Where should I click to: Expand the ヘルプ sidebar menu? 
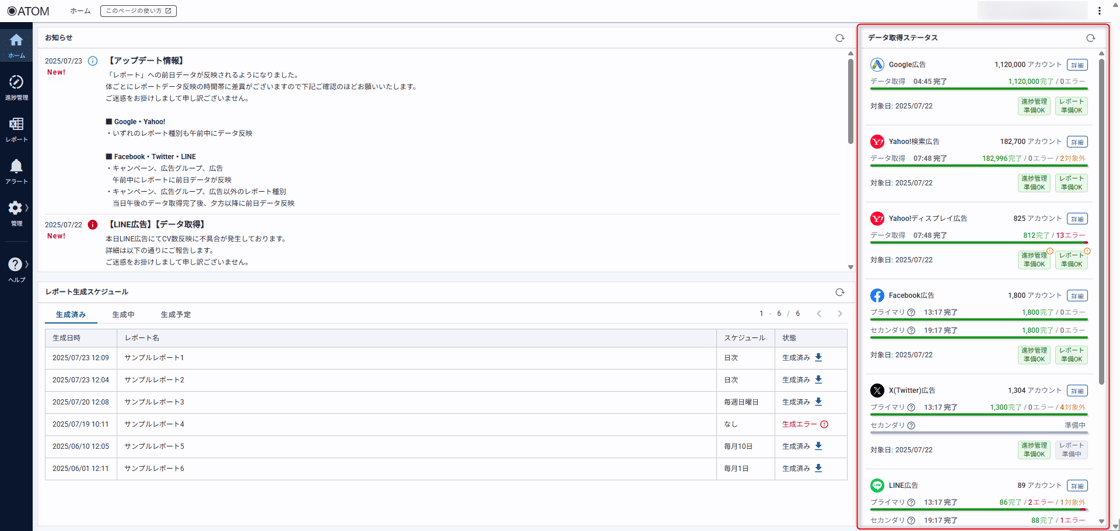pyautogui.click(x=16, y=268)
